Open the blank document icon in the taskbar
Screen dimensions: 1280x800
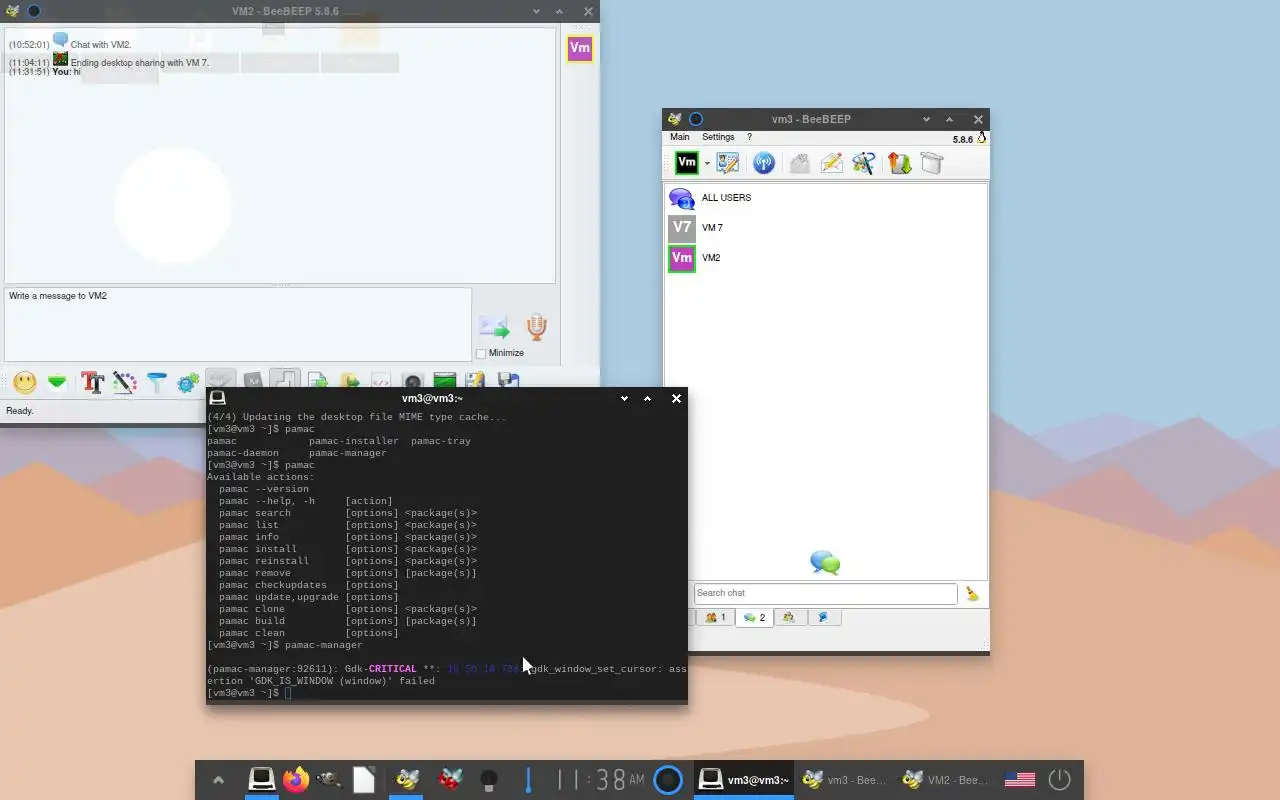point(364,779)
